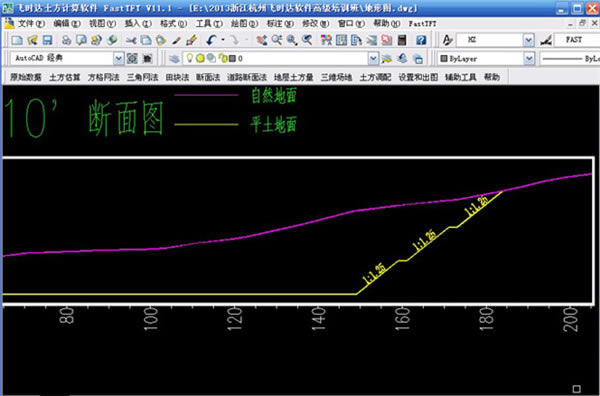Expand the AutoCAD 经典 workspace dropdown
This screenshot has height=396, width=600.
(x=119, y=58)
